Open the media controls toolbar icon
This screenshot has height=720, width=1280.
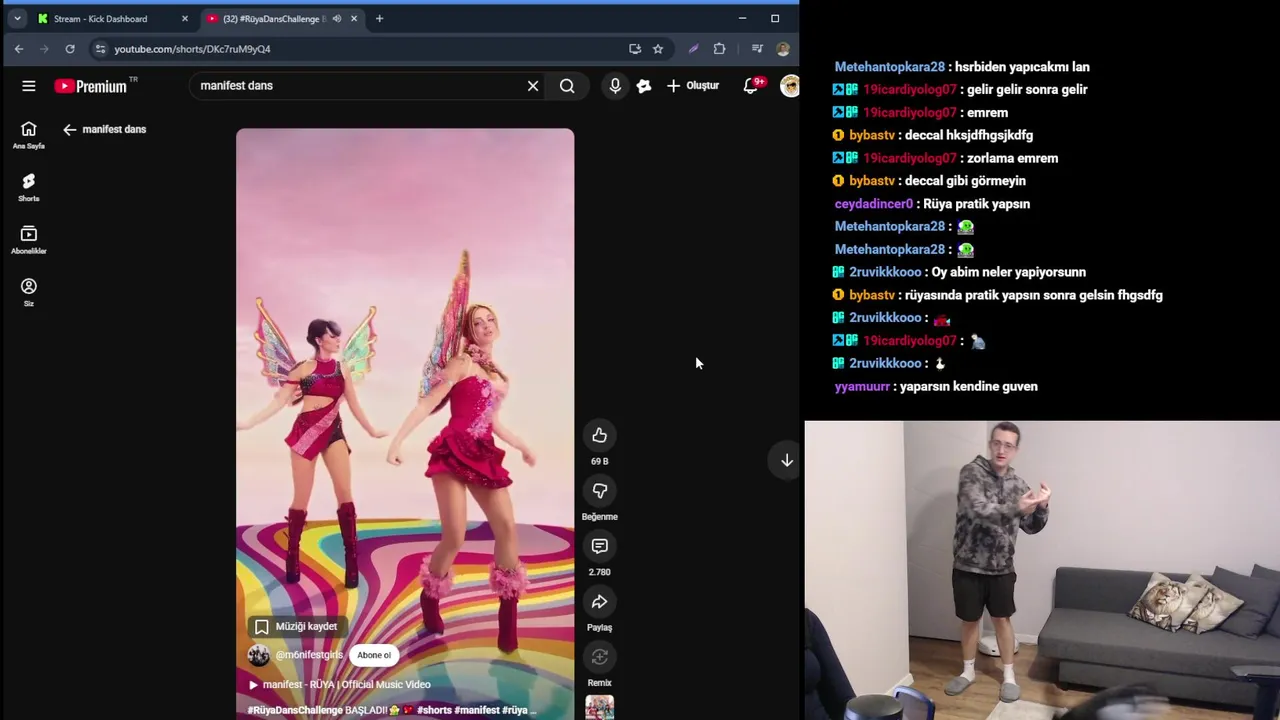(x=757, y=49)
